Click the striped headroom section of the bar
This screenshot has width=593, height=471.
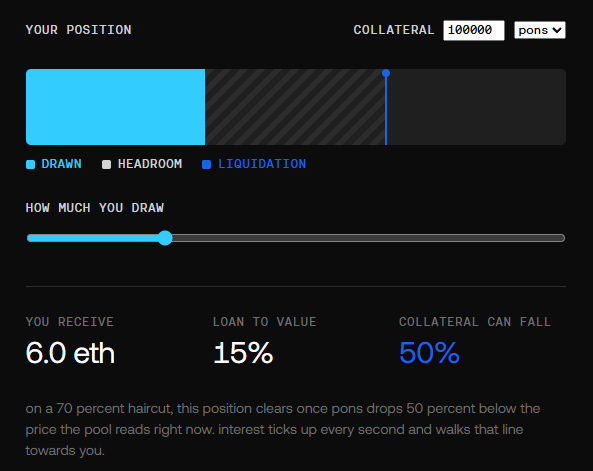point(295,107)
